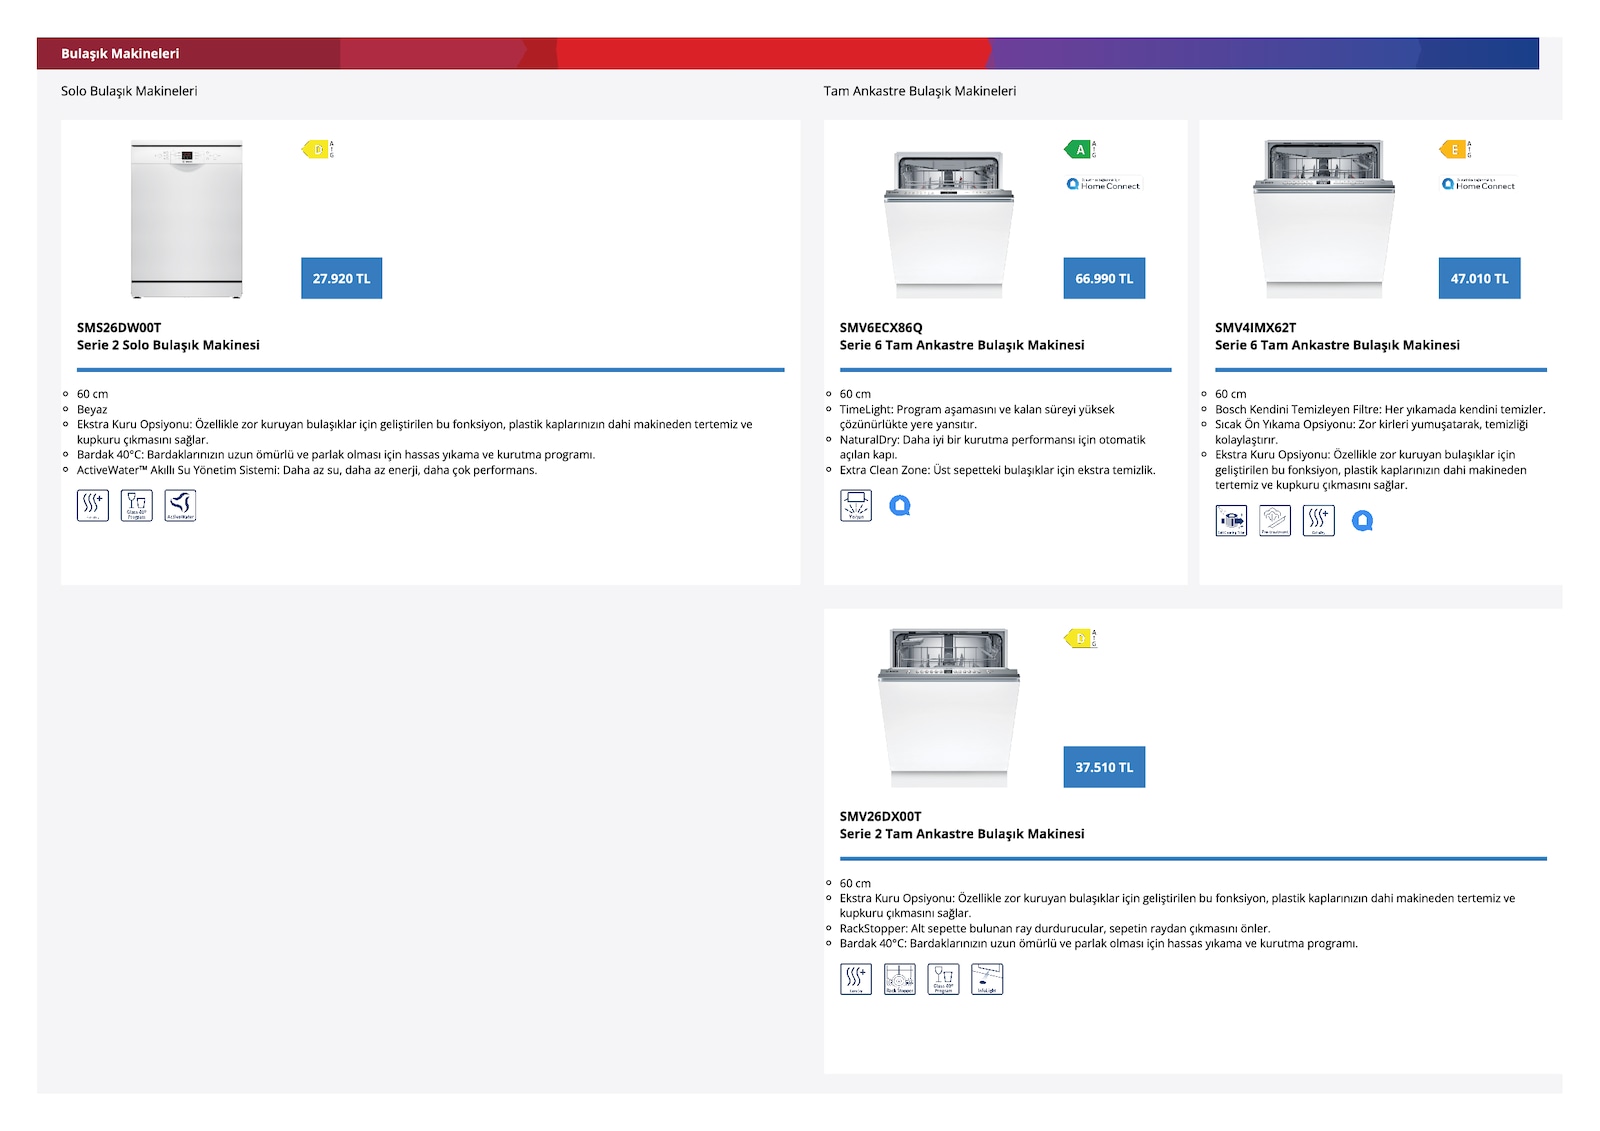Open the SMV4IMX62T dishwasher image
The height and width of the screenshot is (1131, 1600).
point(1324,220)
